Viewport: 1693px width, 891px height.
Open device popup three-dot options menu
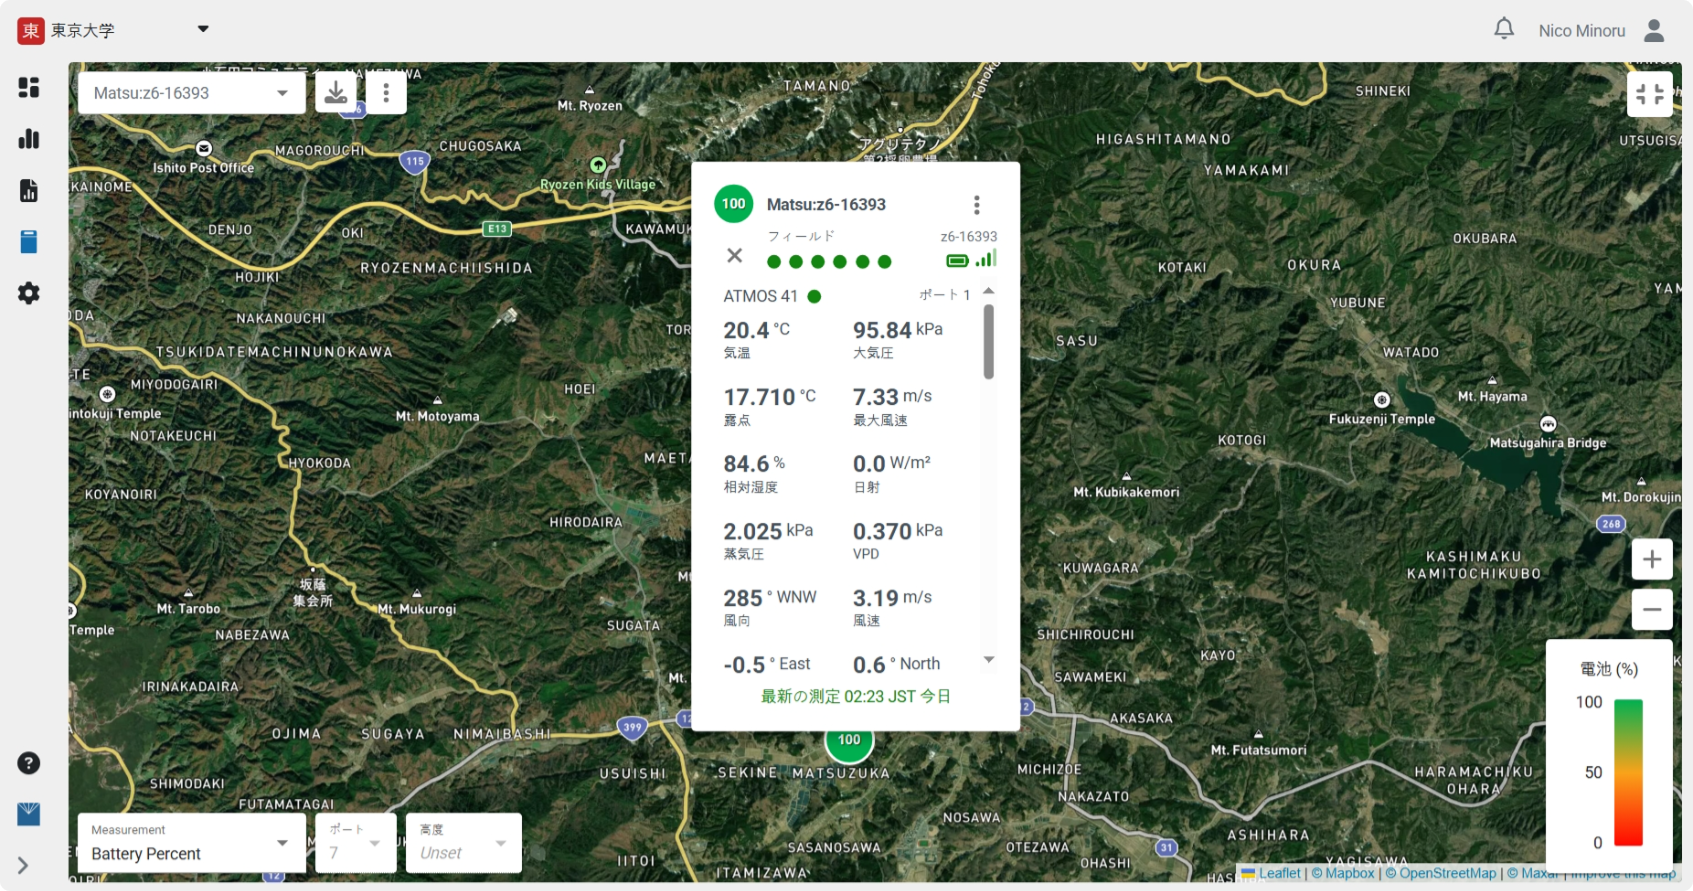pos(977,205)
